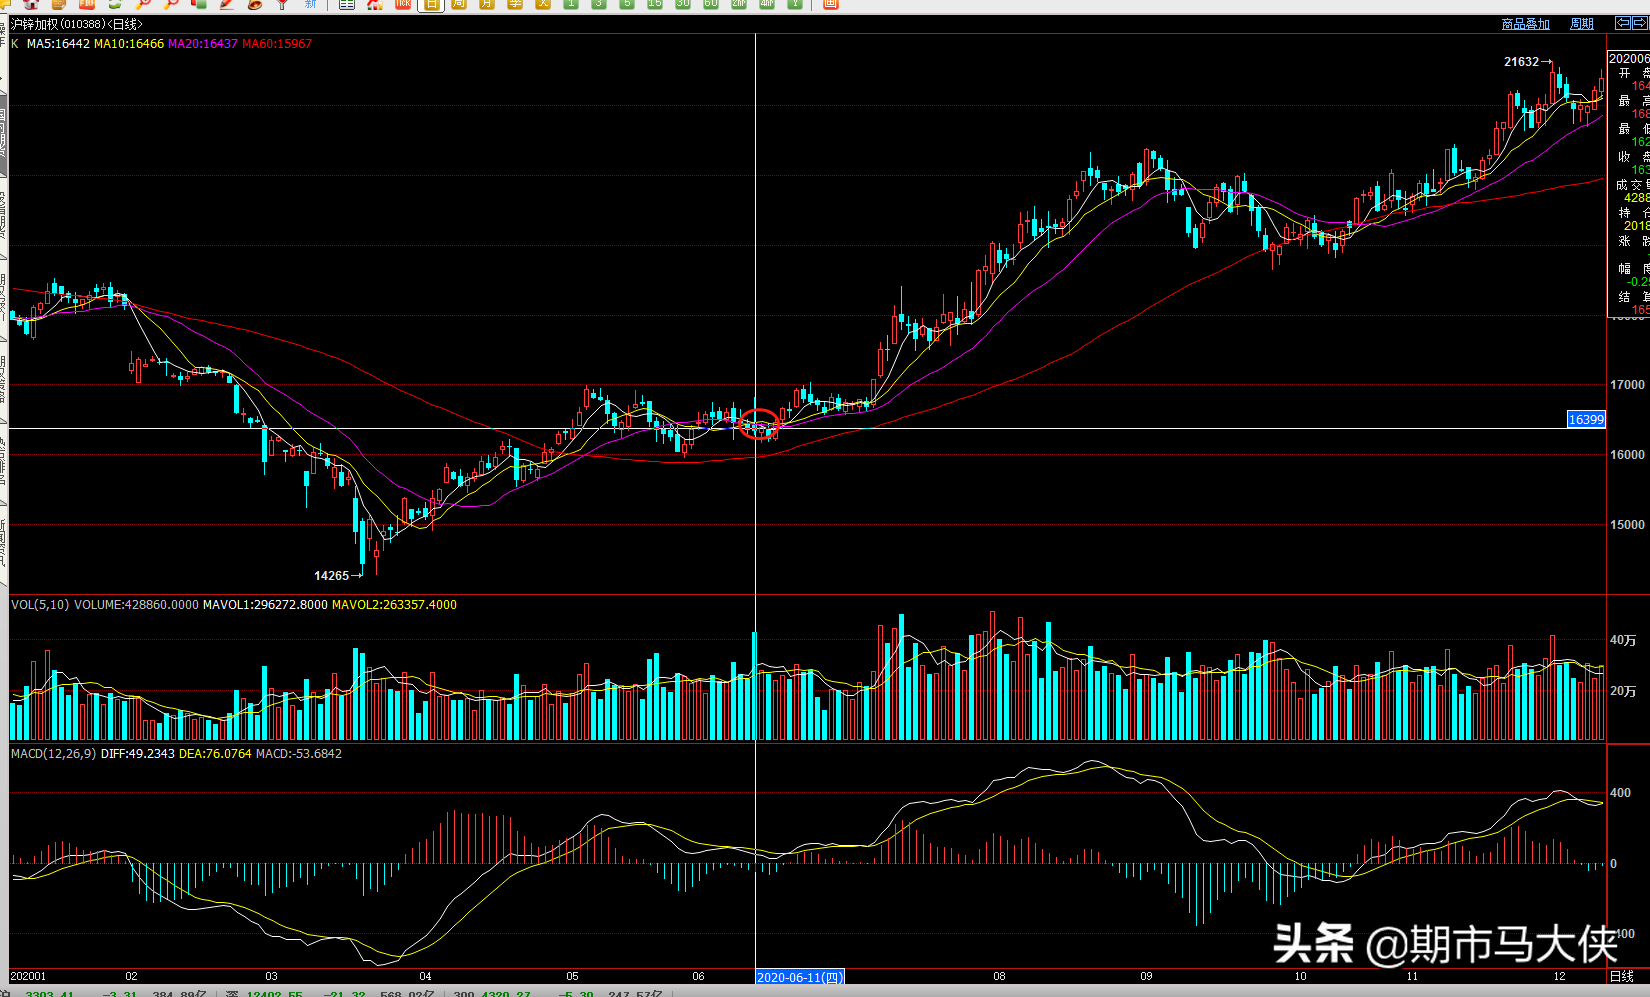
Task: Click the MAVOL1:296272.8000 label
Action: [x=265, y=605]
